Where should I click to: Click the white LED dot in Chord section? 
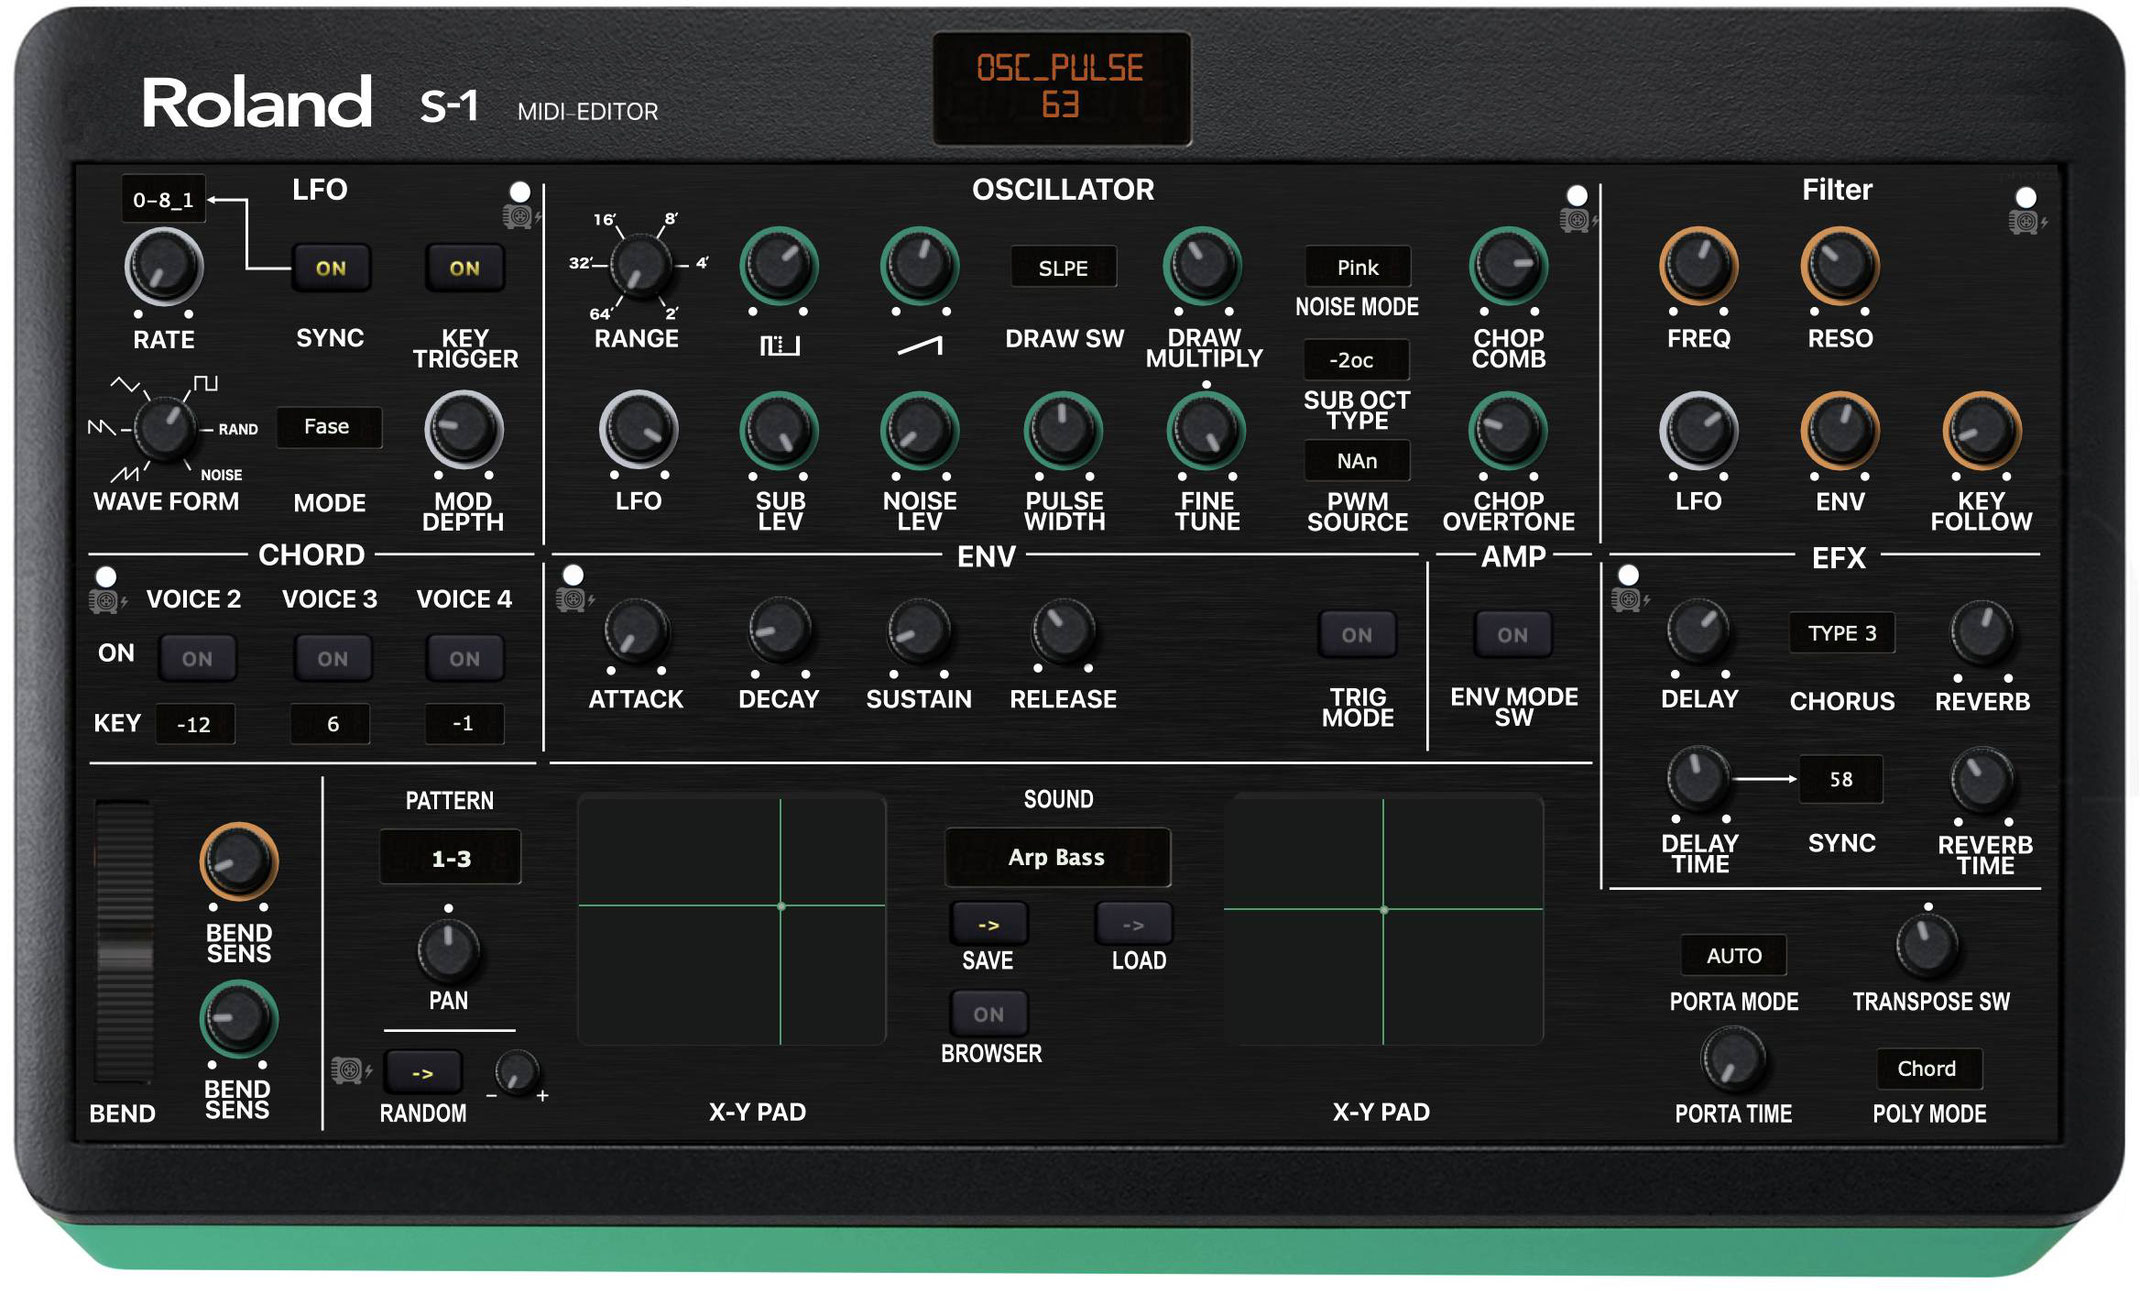click(x=106, y=577)
